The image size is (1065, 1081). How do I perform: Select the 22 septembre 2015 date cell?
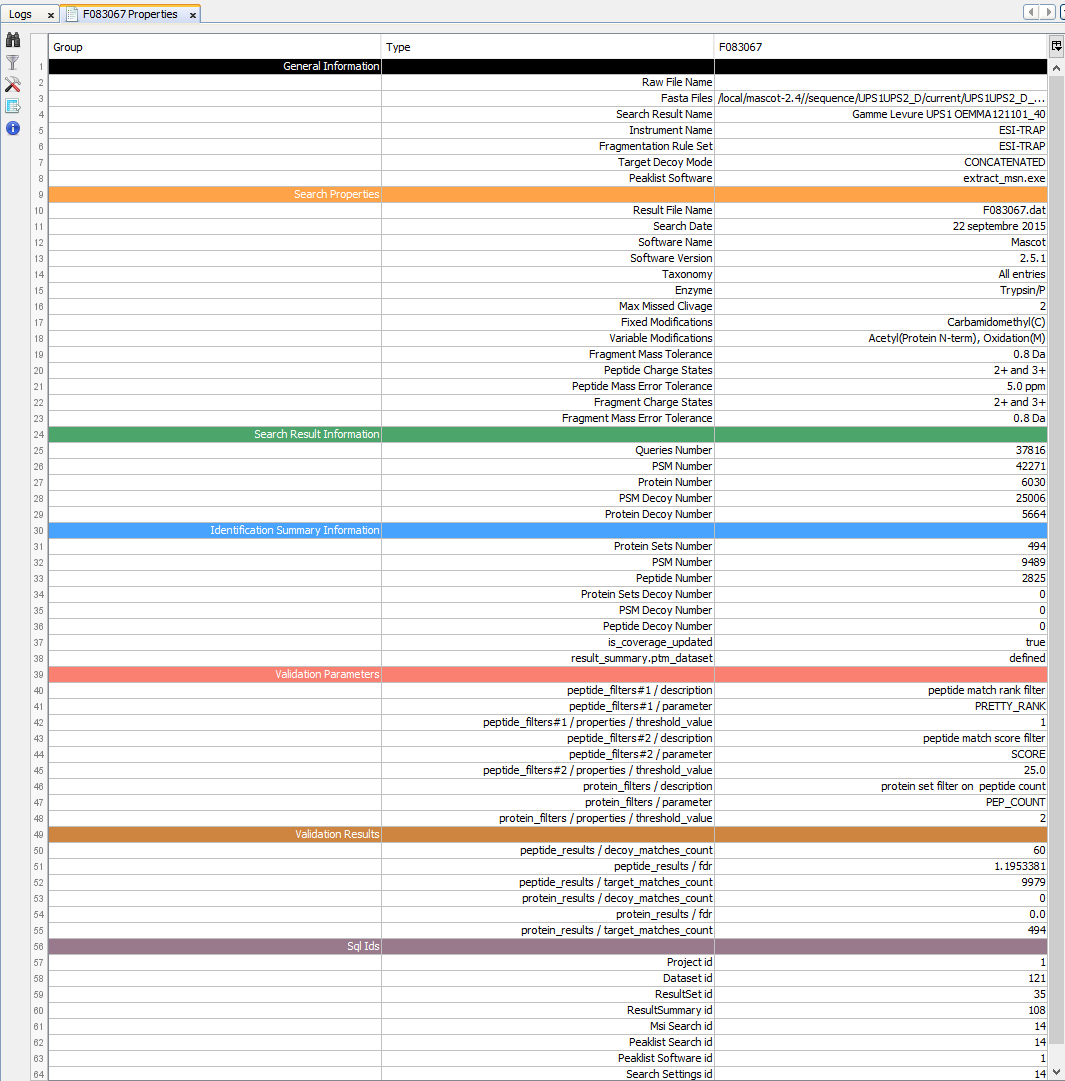[x=881, y=226]
